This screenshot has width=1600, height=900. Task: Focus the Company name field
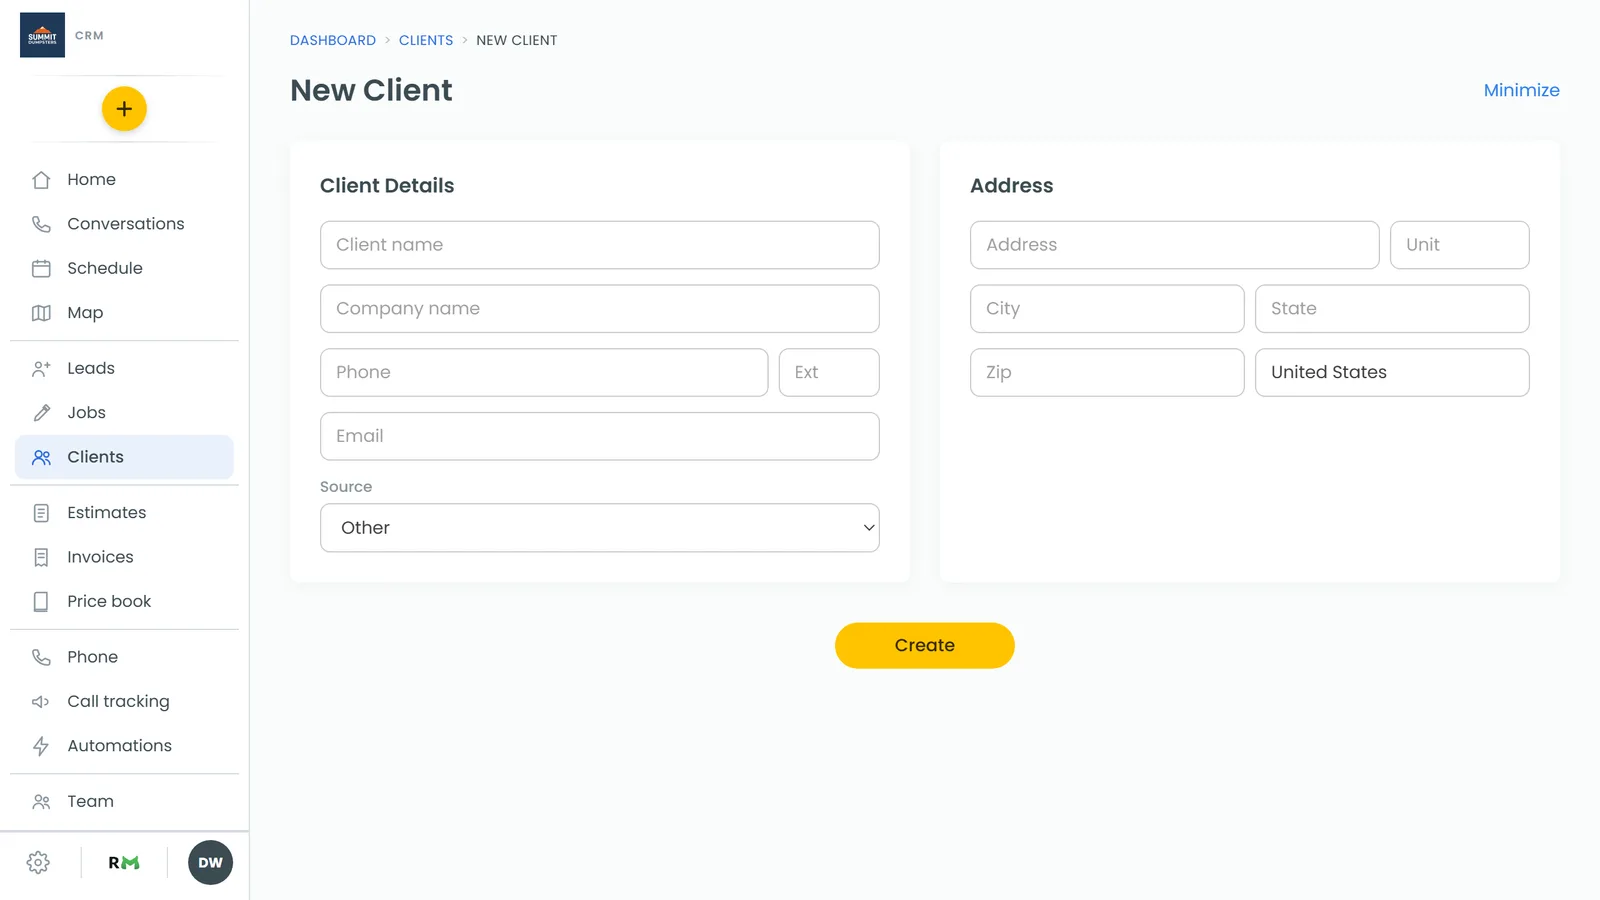(x=600, y=309)
